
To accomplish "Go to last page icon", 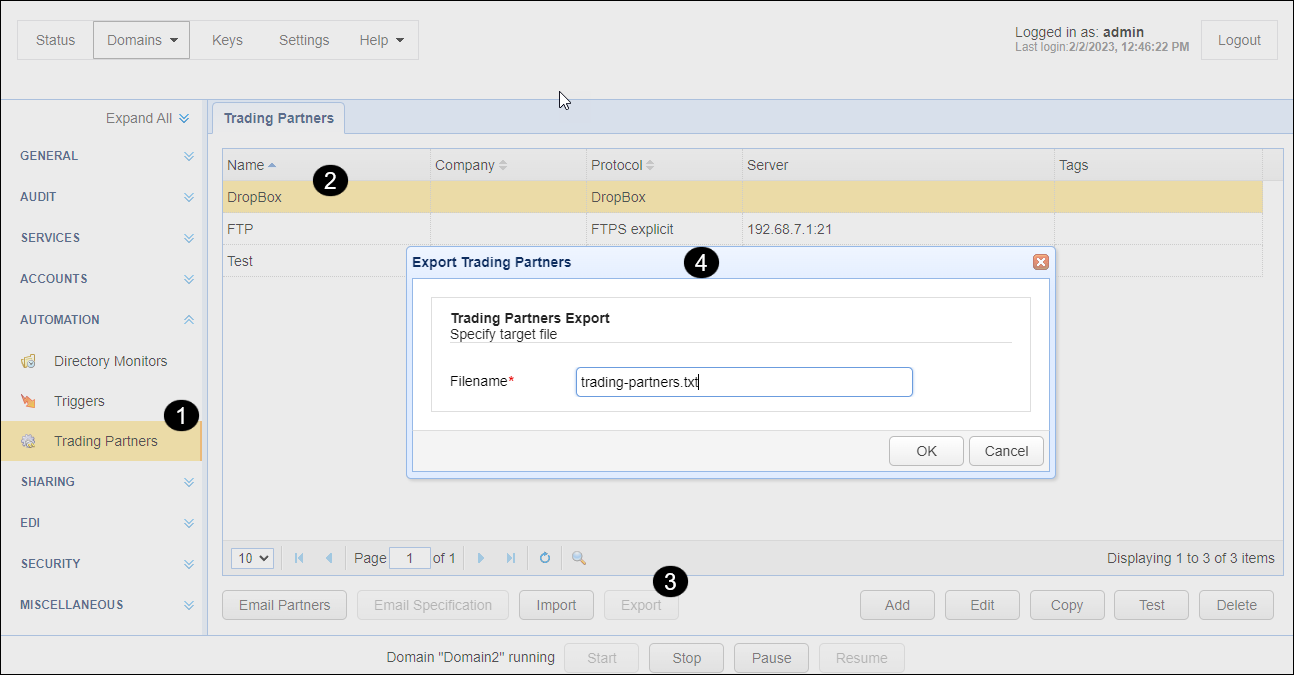I will pyautogui.click(x=511, y=558).
